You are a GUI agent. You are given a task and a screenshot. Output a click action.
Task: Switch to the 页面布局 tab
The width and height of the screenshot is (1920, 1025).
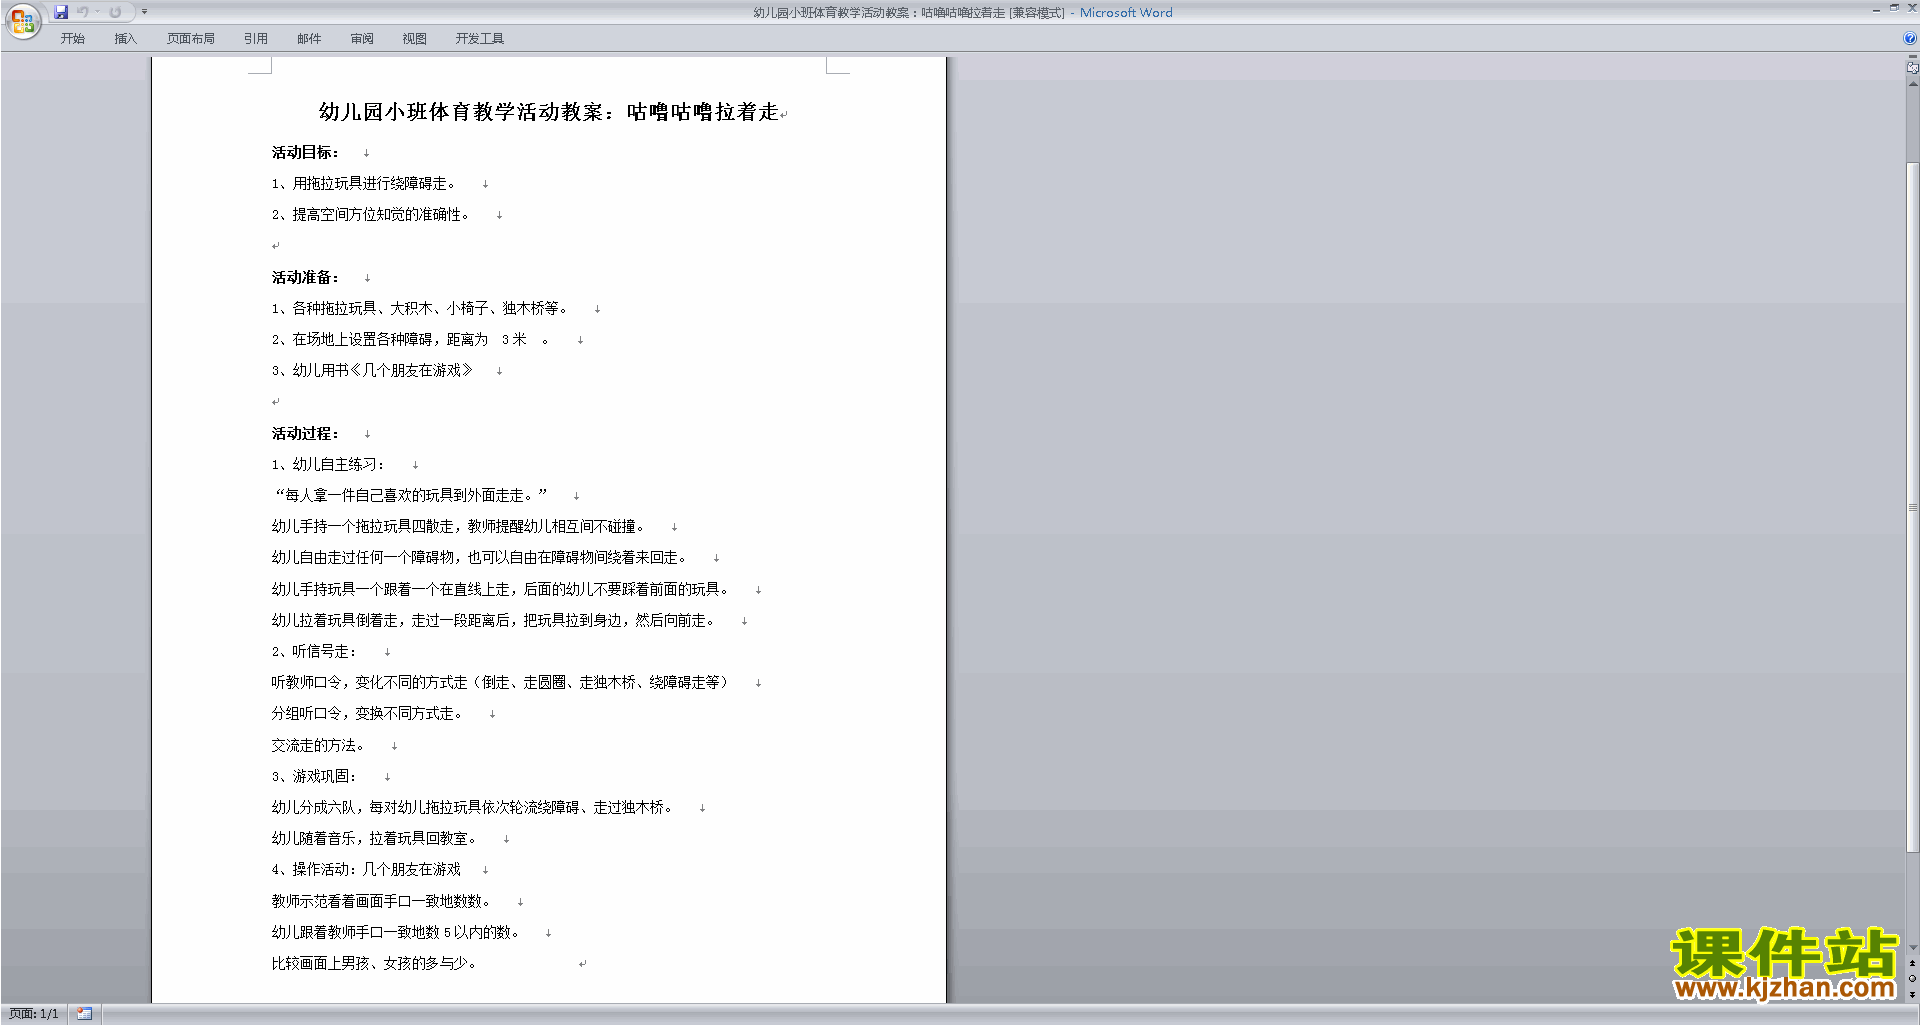(191, 39)
